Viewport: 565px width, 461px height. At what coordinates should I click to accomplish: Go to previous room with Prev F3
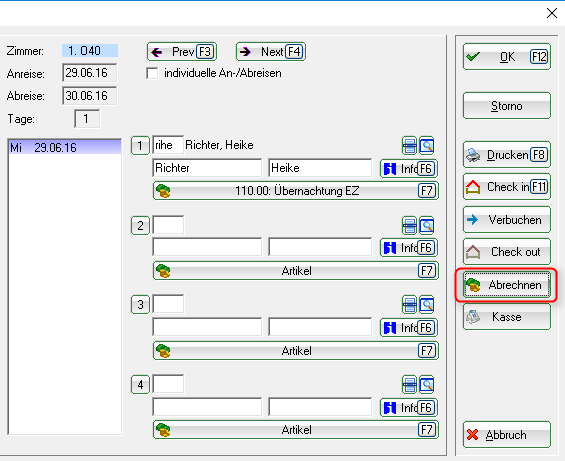[182, 52]
